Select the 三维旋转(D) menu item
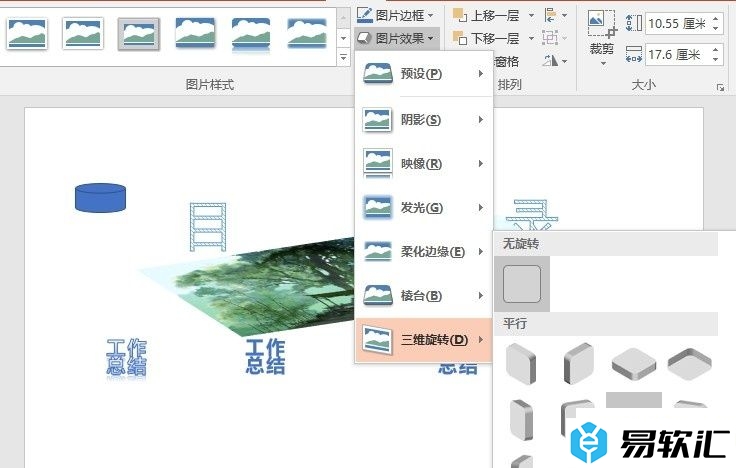 tap(423, 340)
